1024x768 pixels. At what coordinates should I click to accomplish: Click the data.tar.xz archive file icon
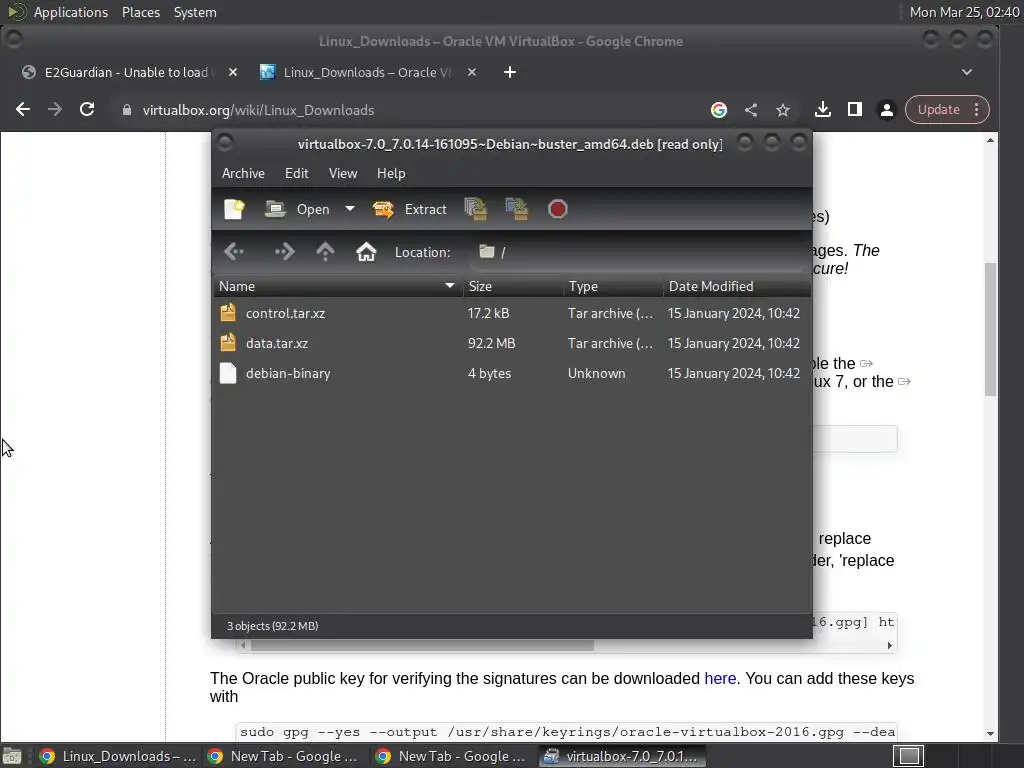coord(228,343)
